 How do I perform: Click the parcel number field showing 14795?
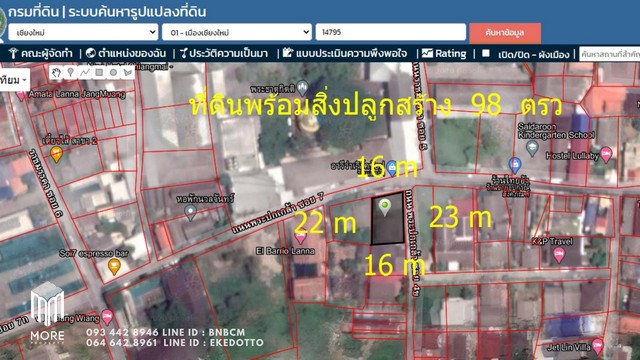391,32
